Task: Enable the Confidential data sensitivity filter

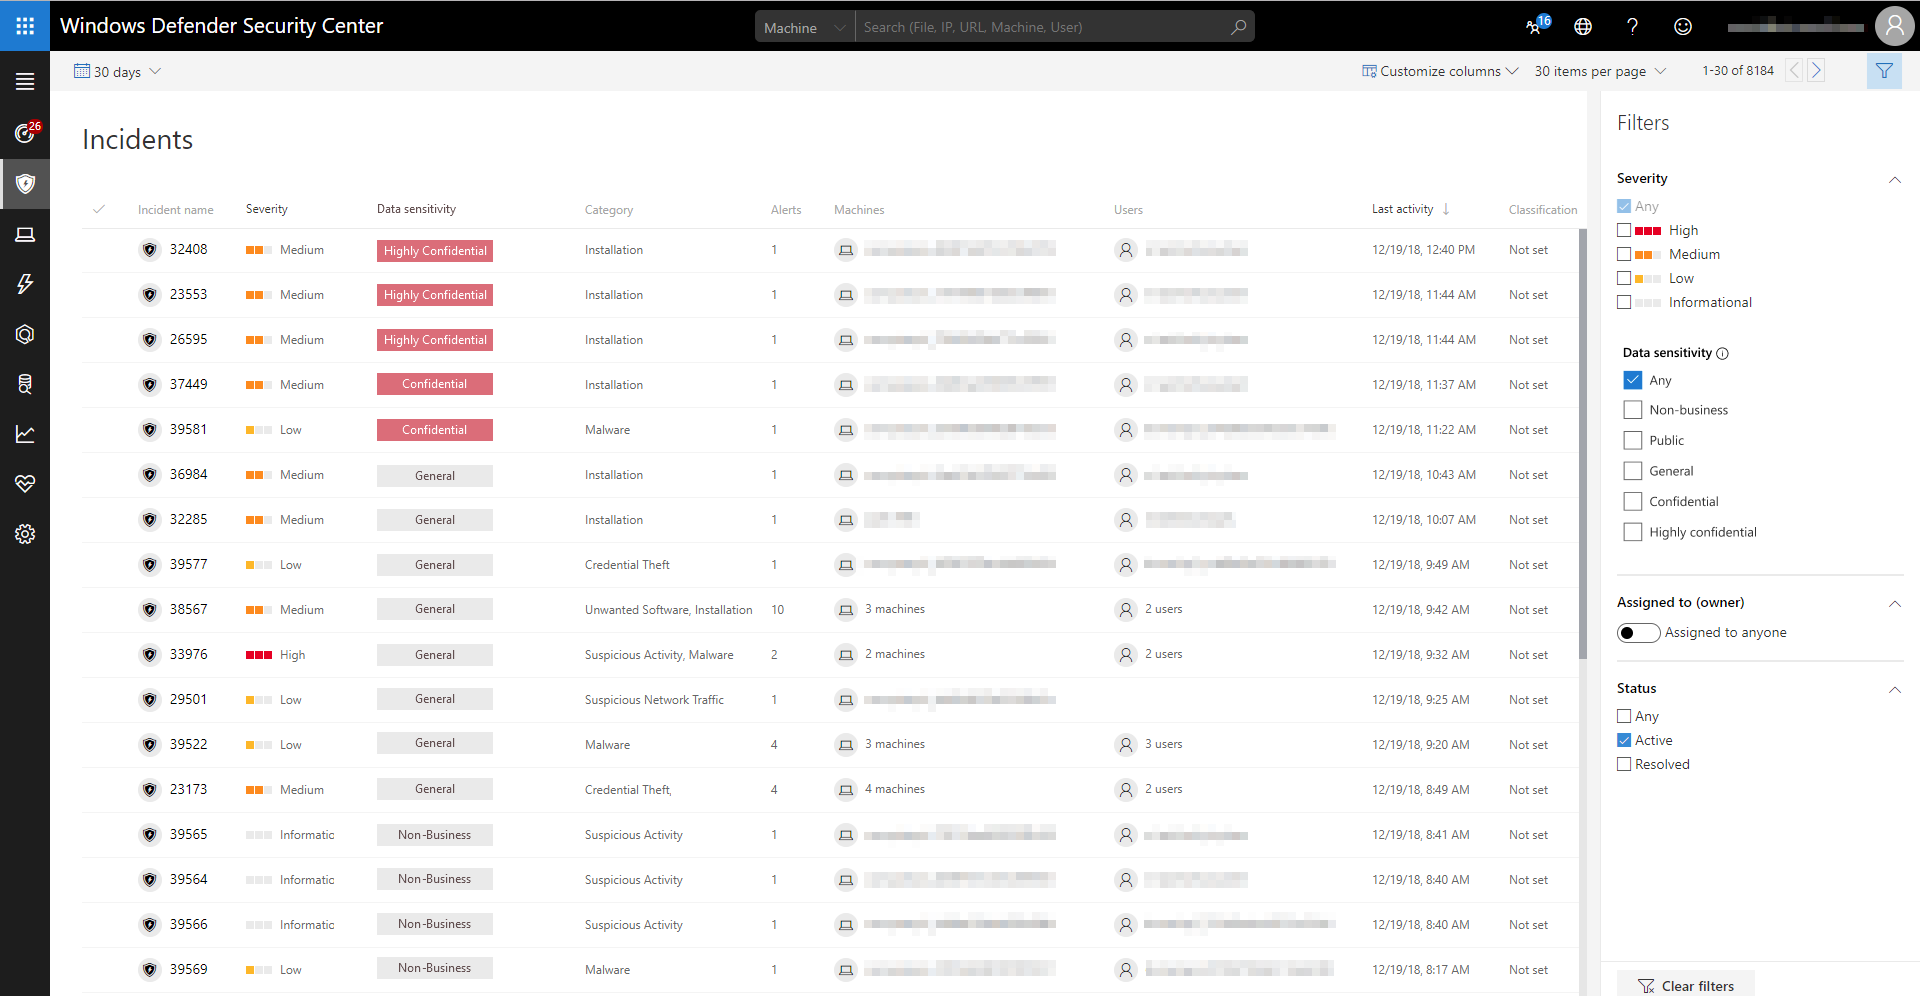Action: tap(1634, 501)
